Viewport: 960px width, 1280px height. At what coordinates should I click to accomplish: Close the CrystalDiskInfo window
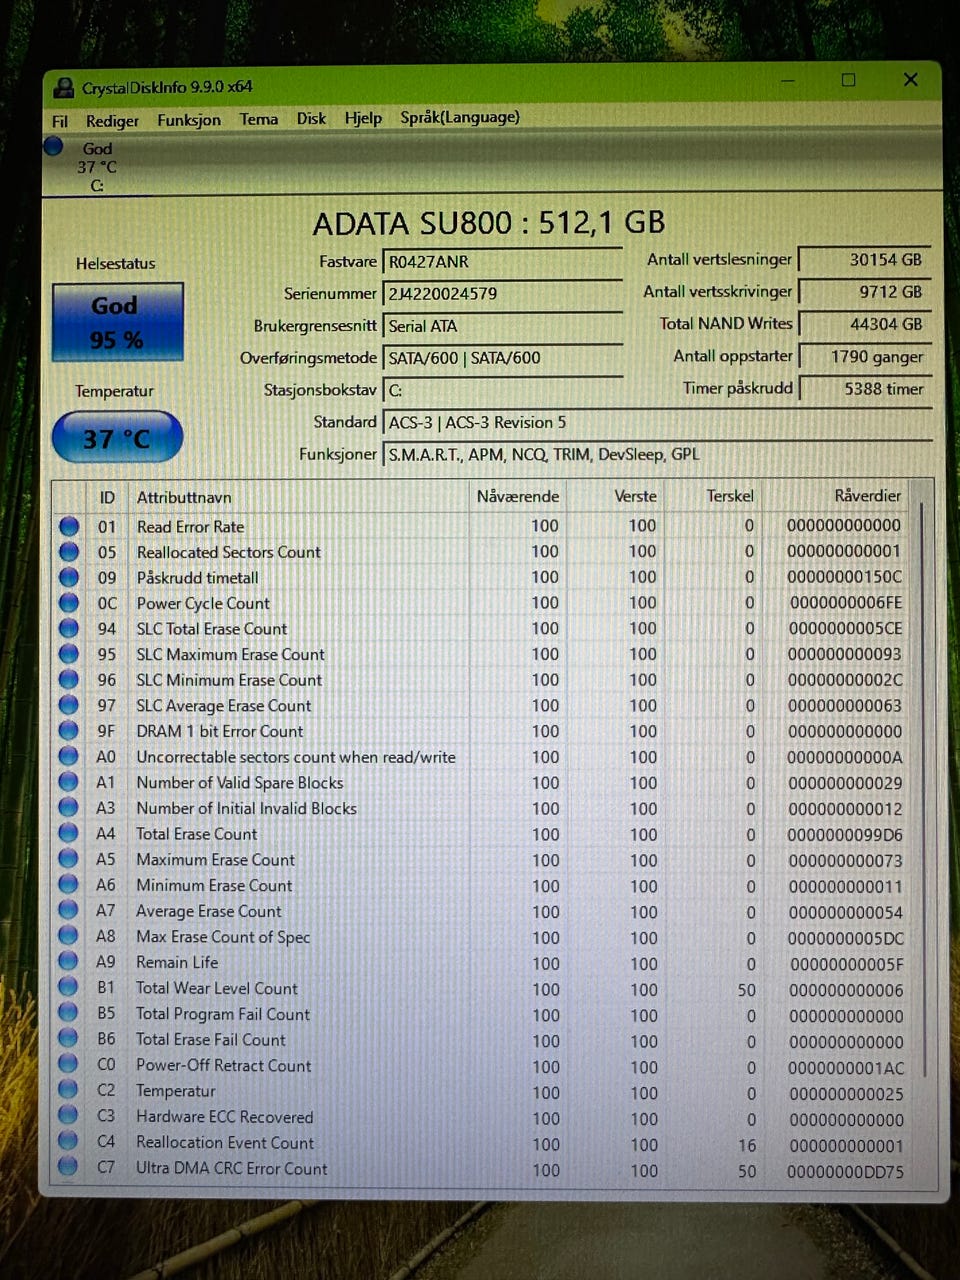910,79
